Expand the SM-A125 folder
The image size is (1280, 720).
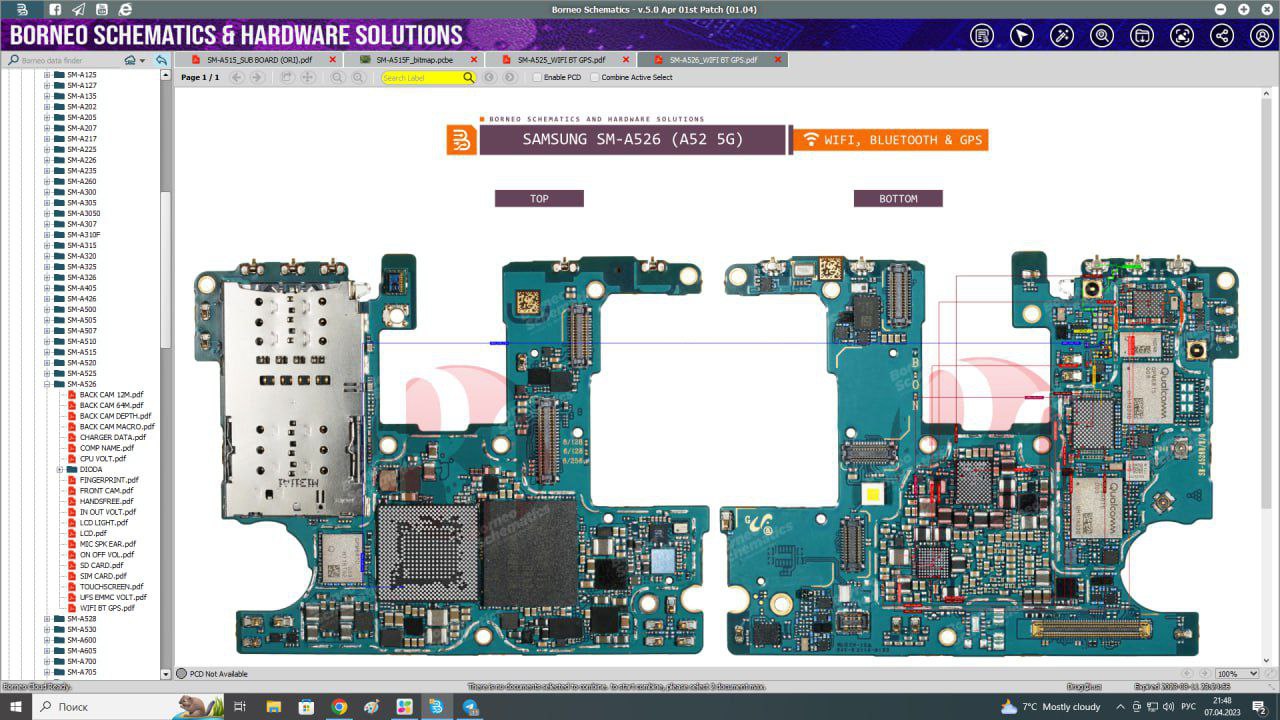[x=47, y=75]
